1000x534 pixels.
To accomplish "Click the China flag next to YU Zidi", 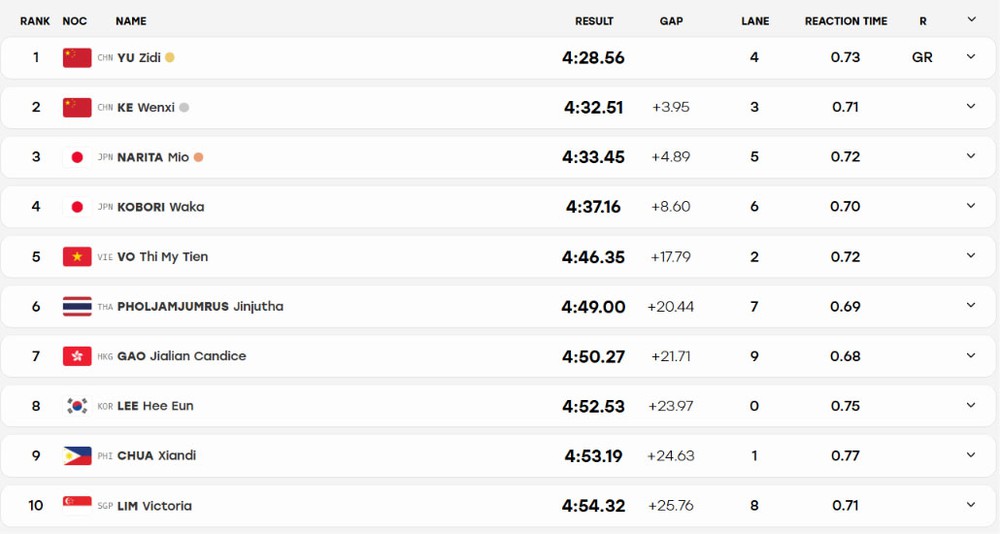I will click(77, 57).
